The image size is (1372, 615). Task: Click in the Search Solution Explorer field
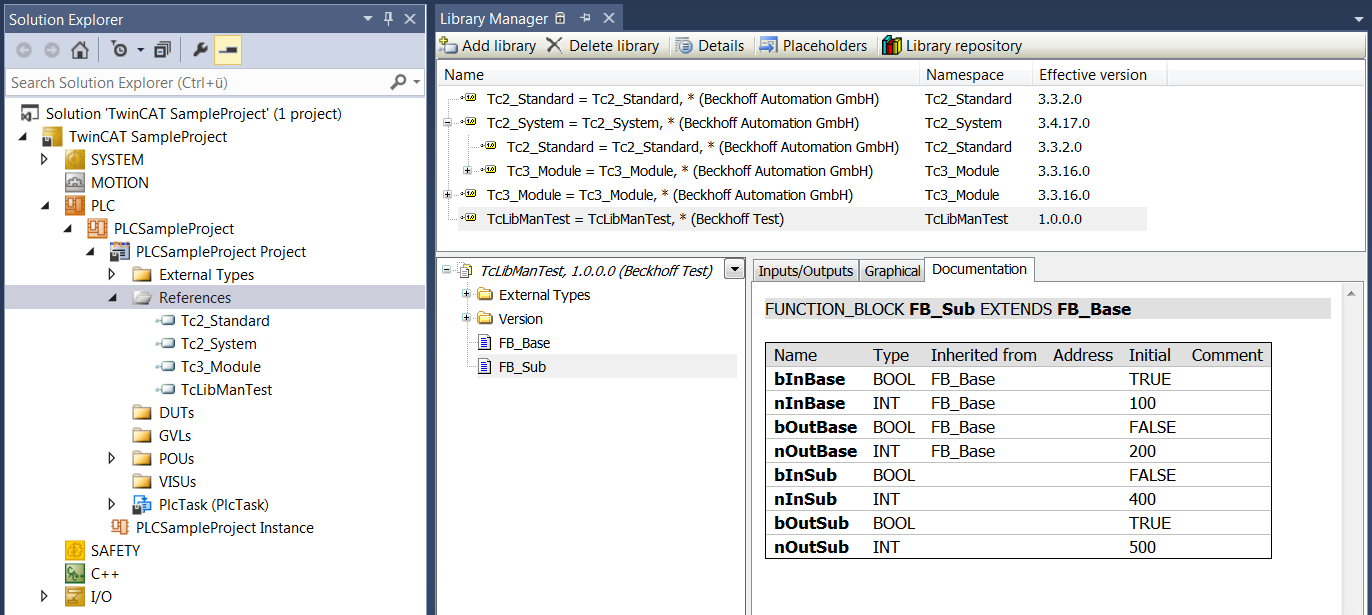coord(198,82)
